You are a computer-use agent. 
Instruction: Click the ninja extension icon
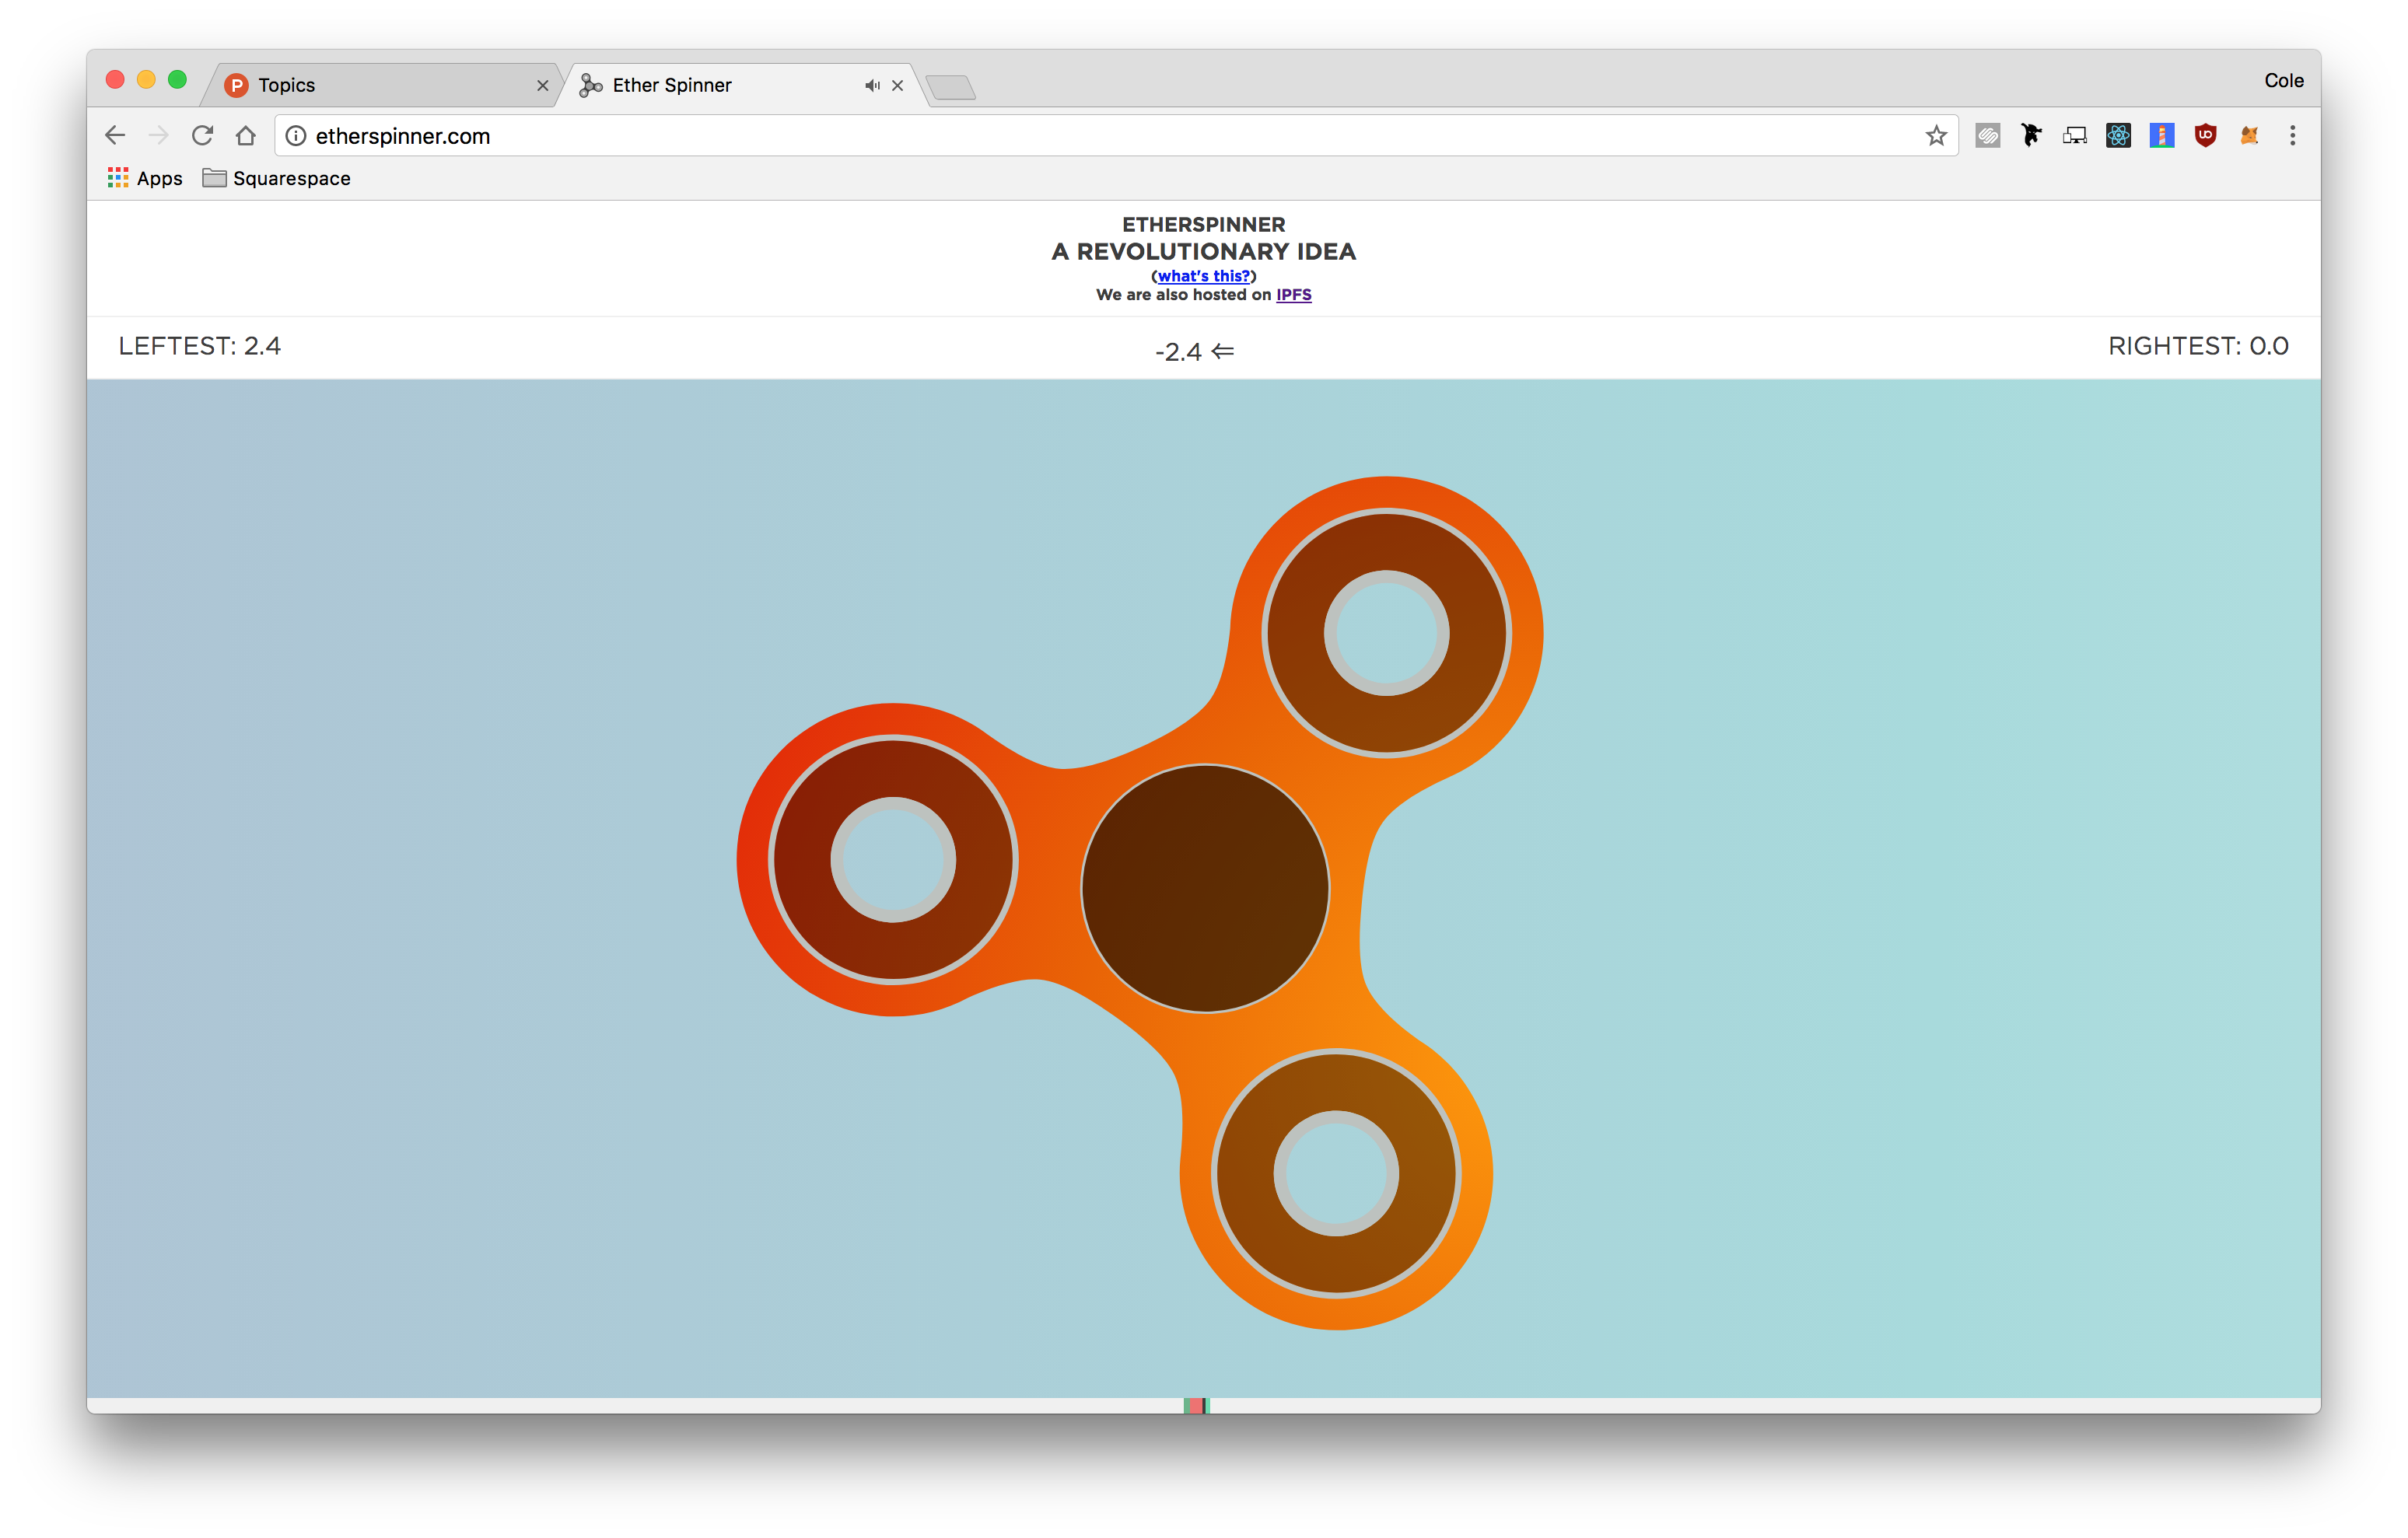point(2031,135)
